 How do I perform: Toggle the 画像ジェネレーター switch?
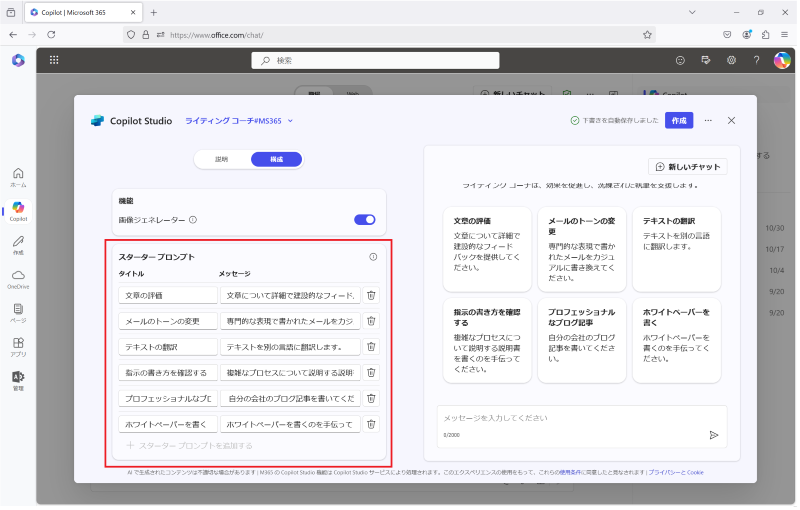365,219
